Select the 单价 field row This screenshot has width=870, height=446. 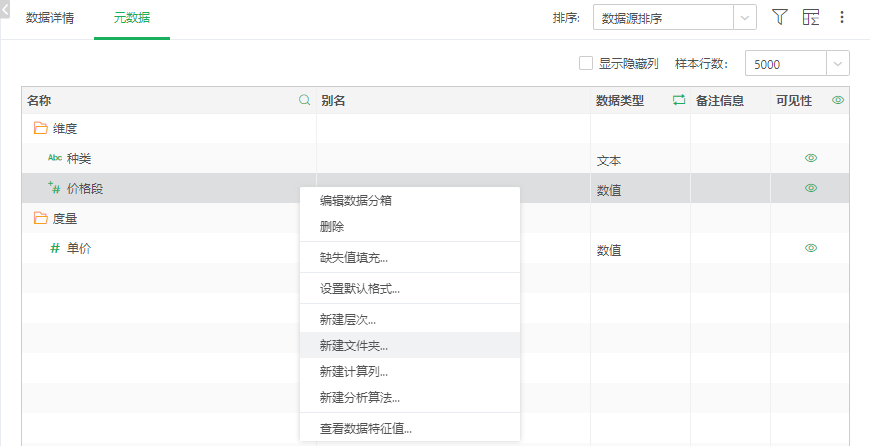pos(435,249)
